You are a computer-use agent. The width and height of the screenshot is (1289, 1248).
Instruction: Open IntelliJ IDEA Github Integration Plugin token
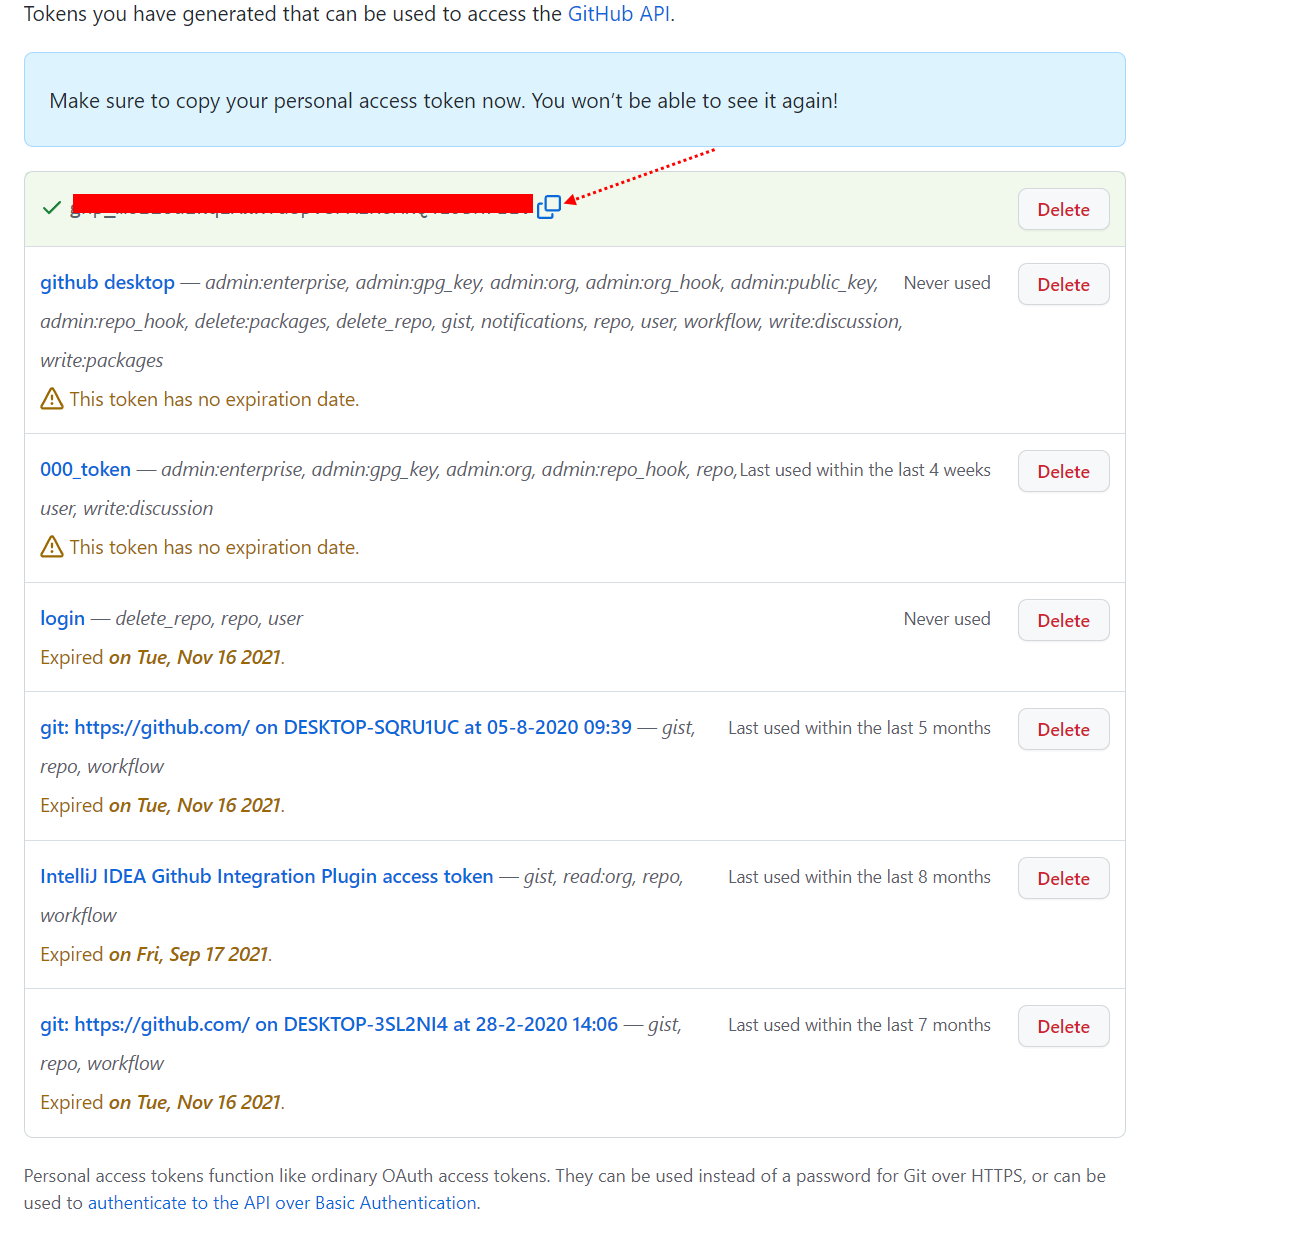coord(267,876)
